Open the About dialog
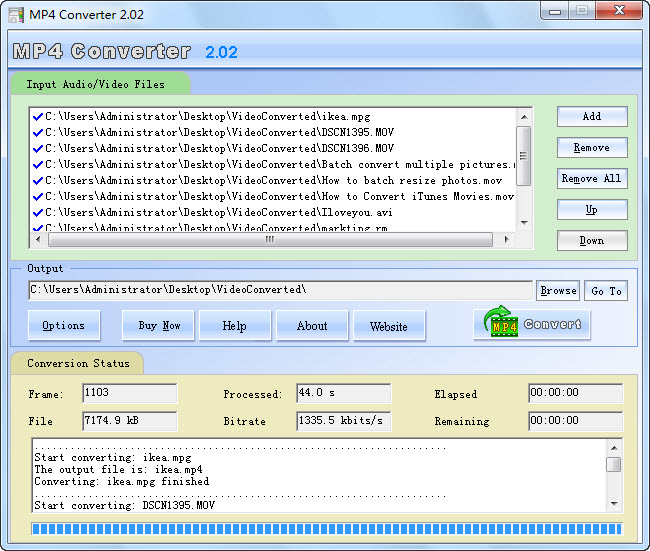 (x=312, y=325)
